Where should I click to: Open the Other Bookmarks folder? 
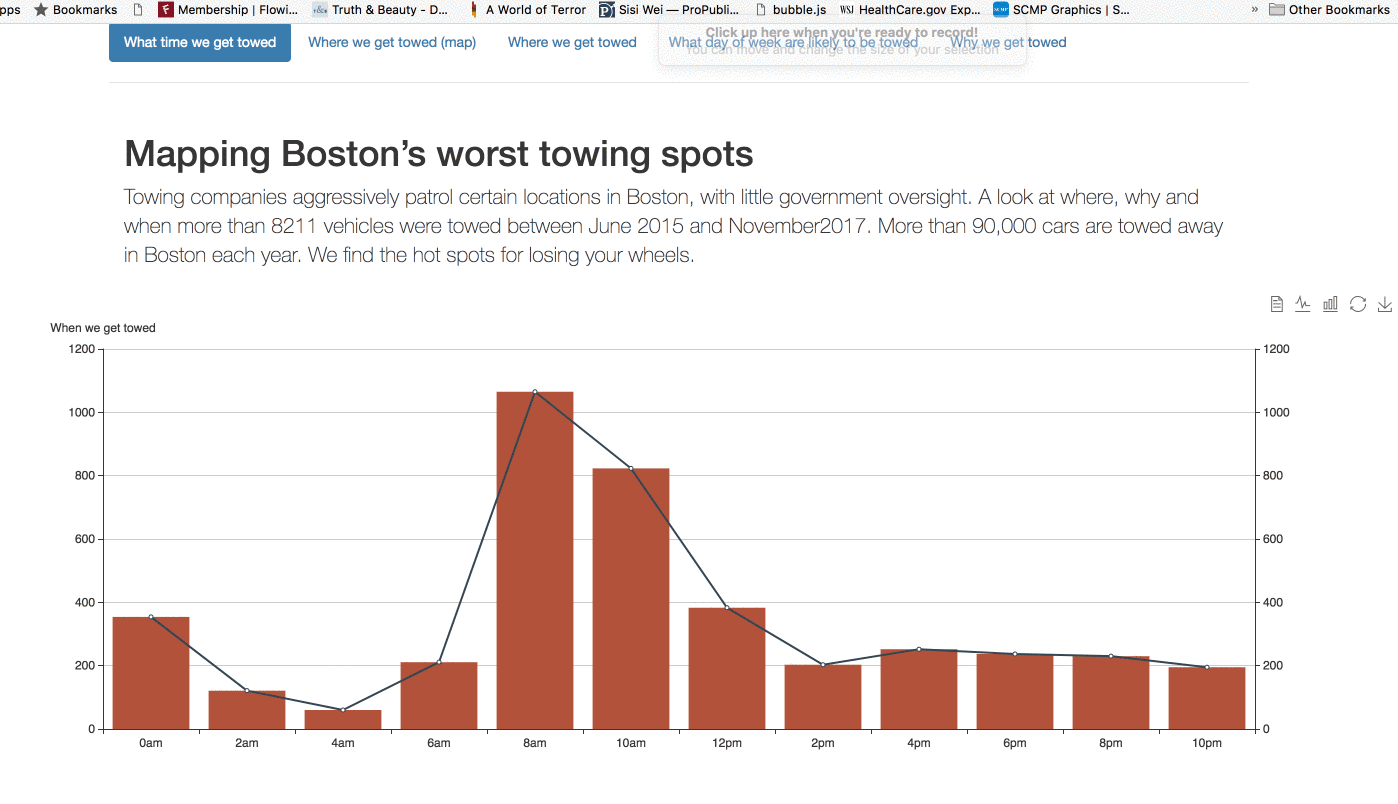click(1329, 10)
